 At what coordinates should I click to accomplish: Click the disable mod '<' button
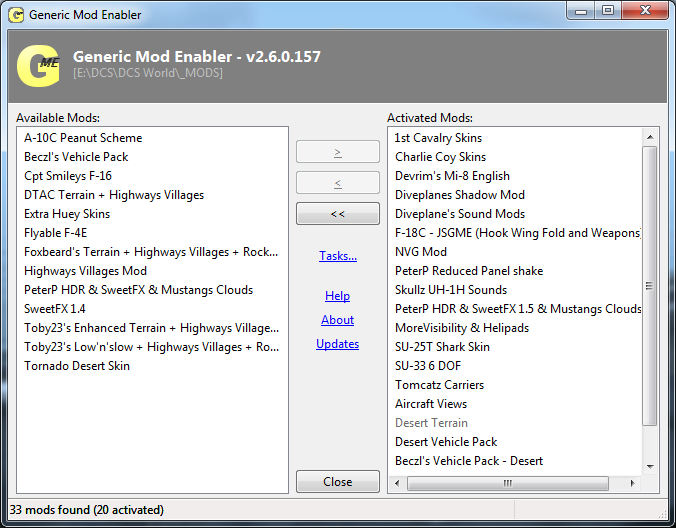click(x=338, y=183)
